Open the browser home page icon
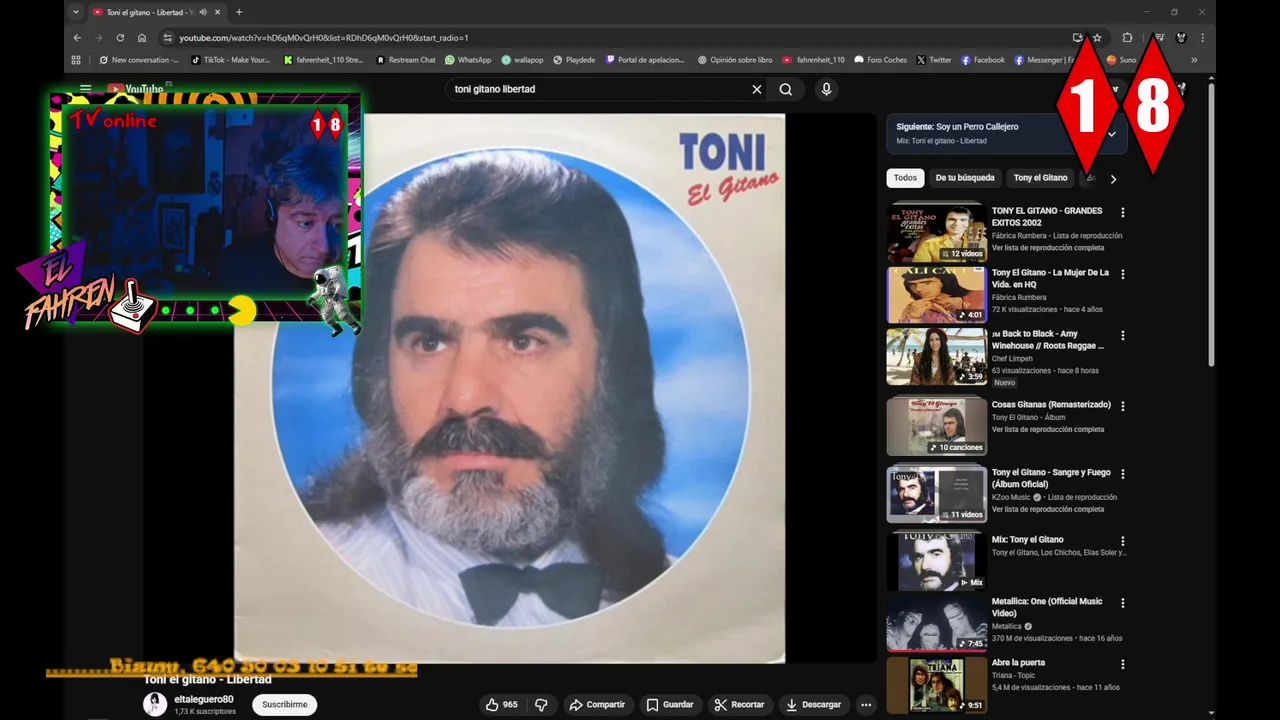The width and height of the screenshot is (1280, 720). (x=142, y=38)
